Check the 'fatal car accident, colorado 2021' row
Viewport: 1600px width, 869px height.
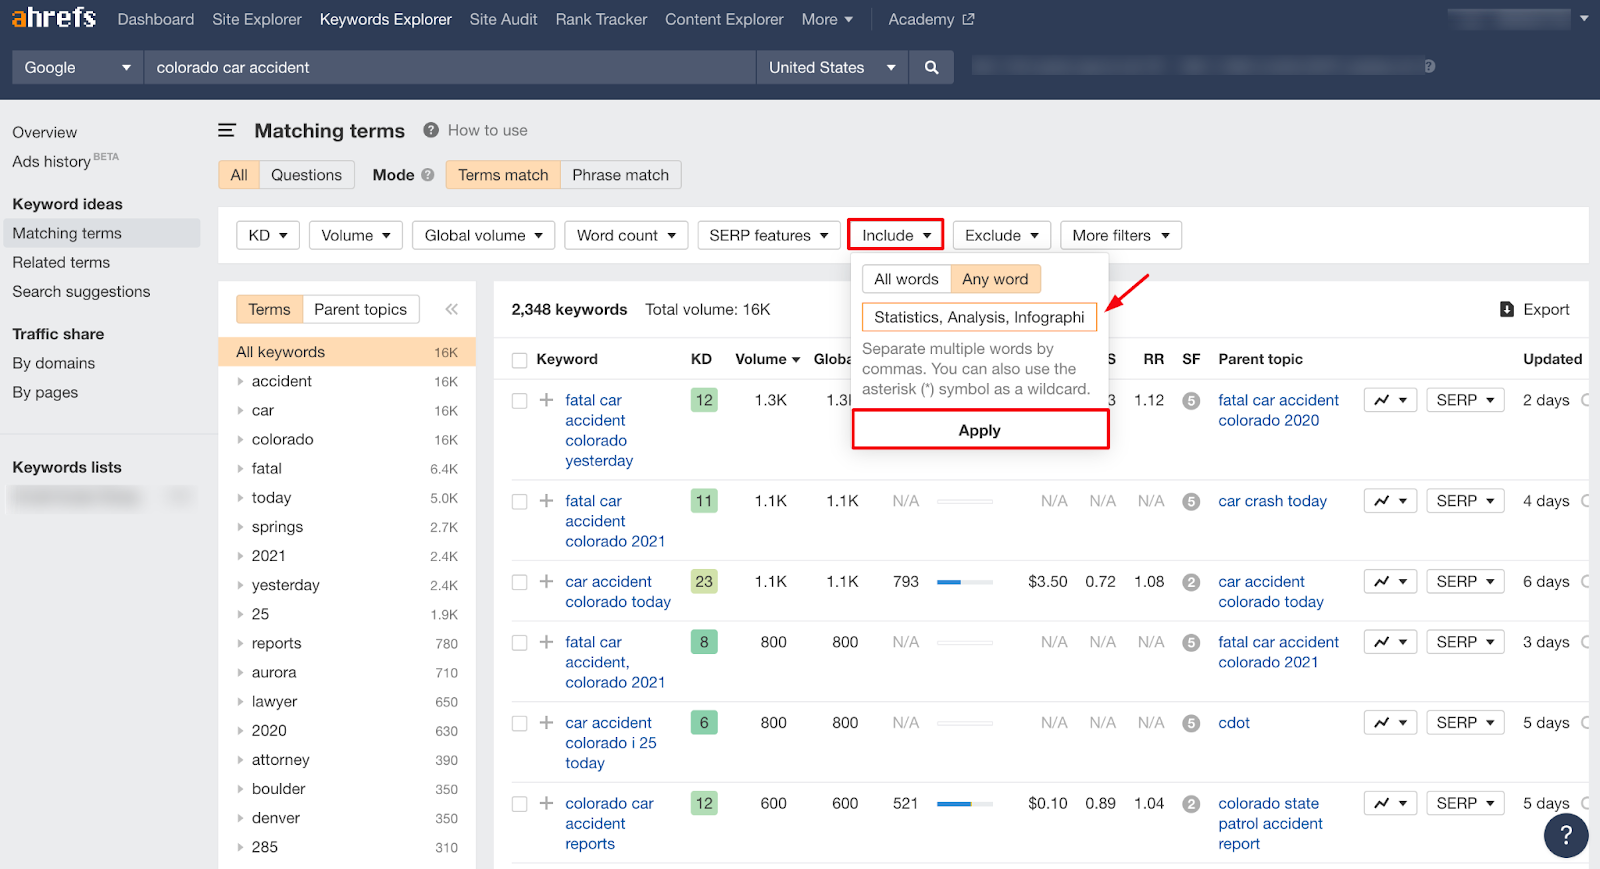(519, 643)
